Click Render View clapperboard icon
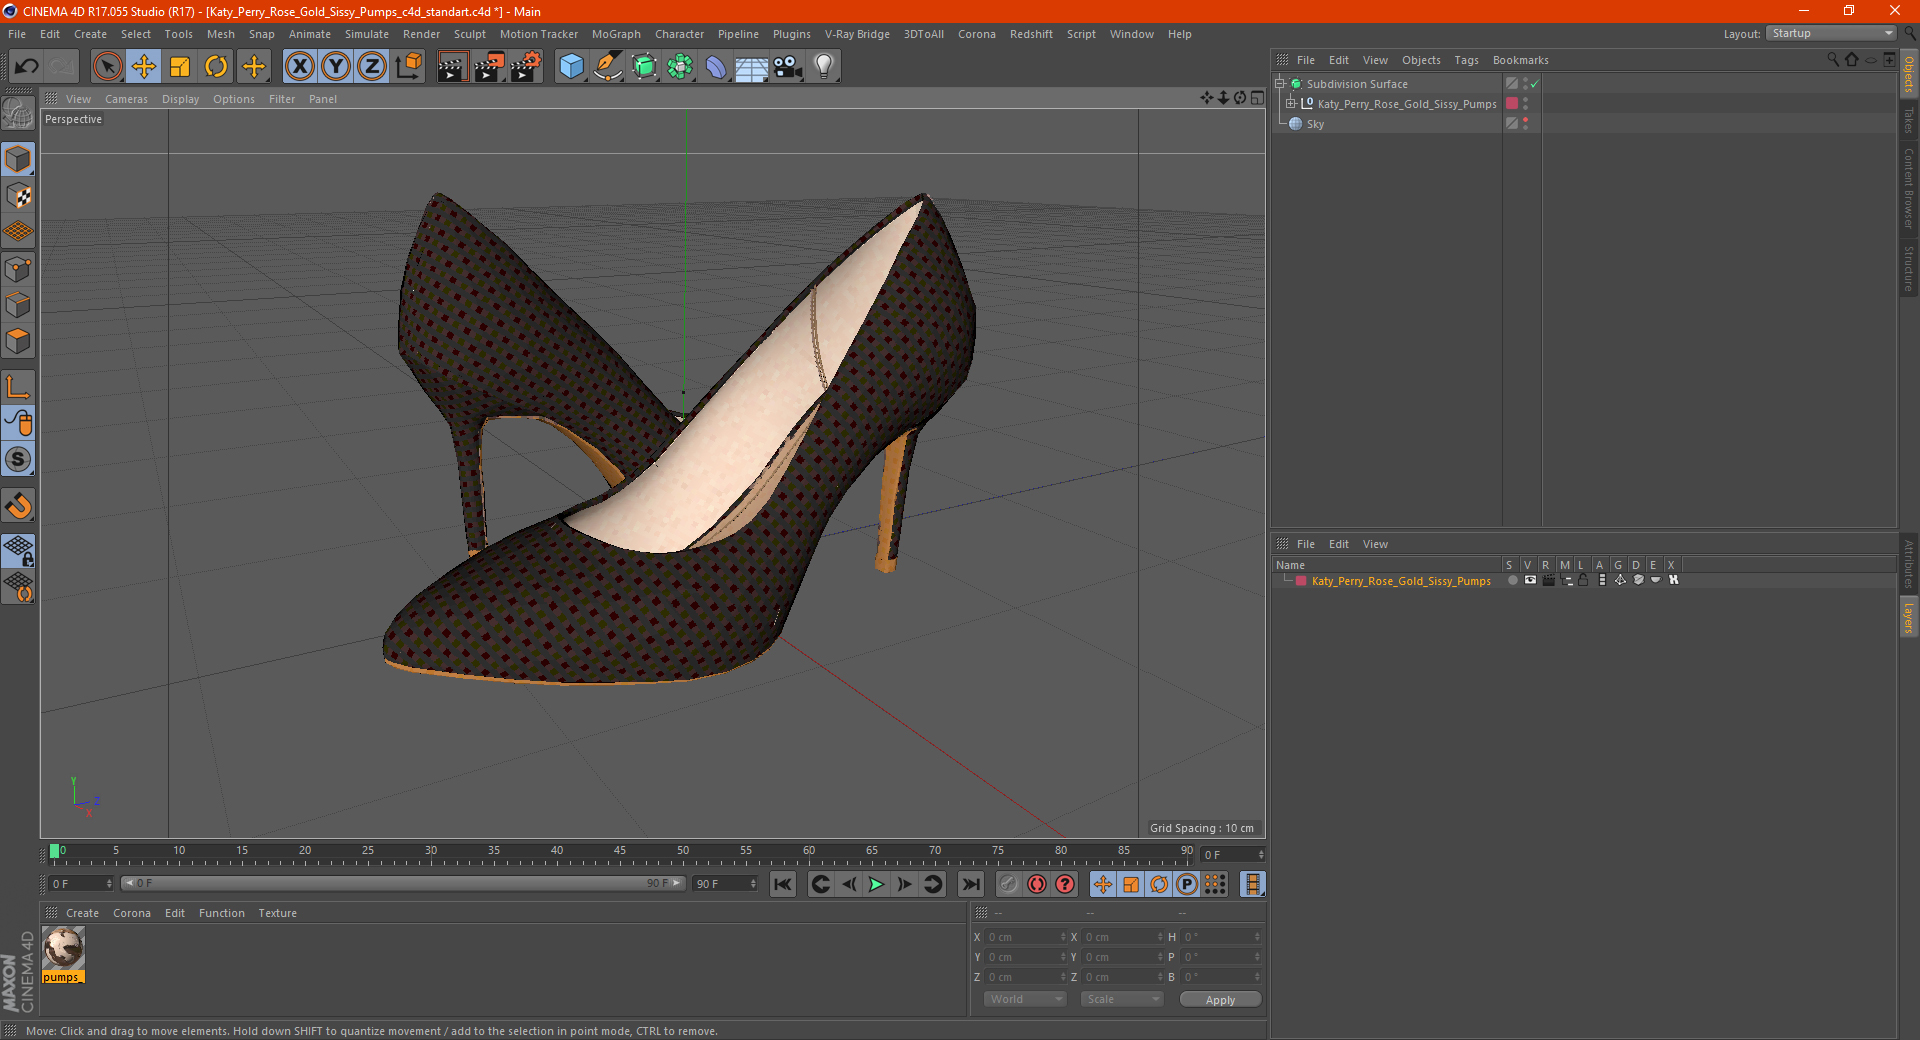Viewport: 1920px width, 1040px height. [x=452, y=67]
